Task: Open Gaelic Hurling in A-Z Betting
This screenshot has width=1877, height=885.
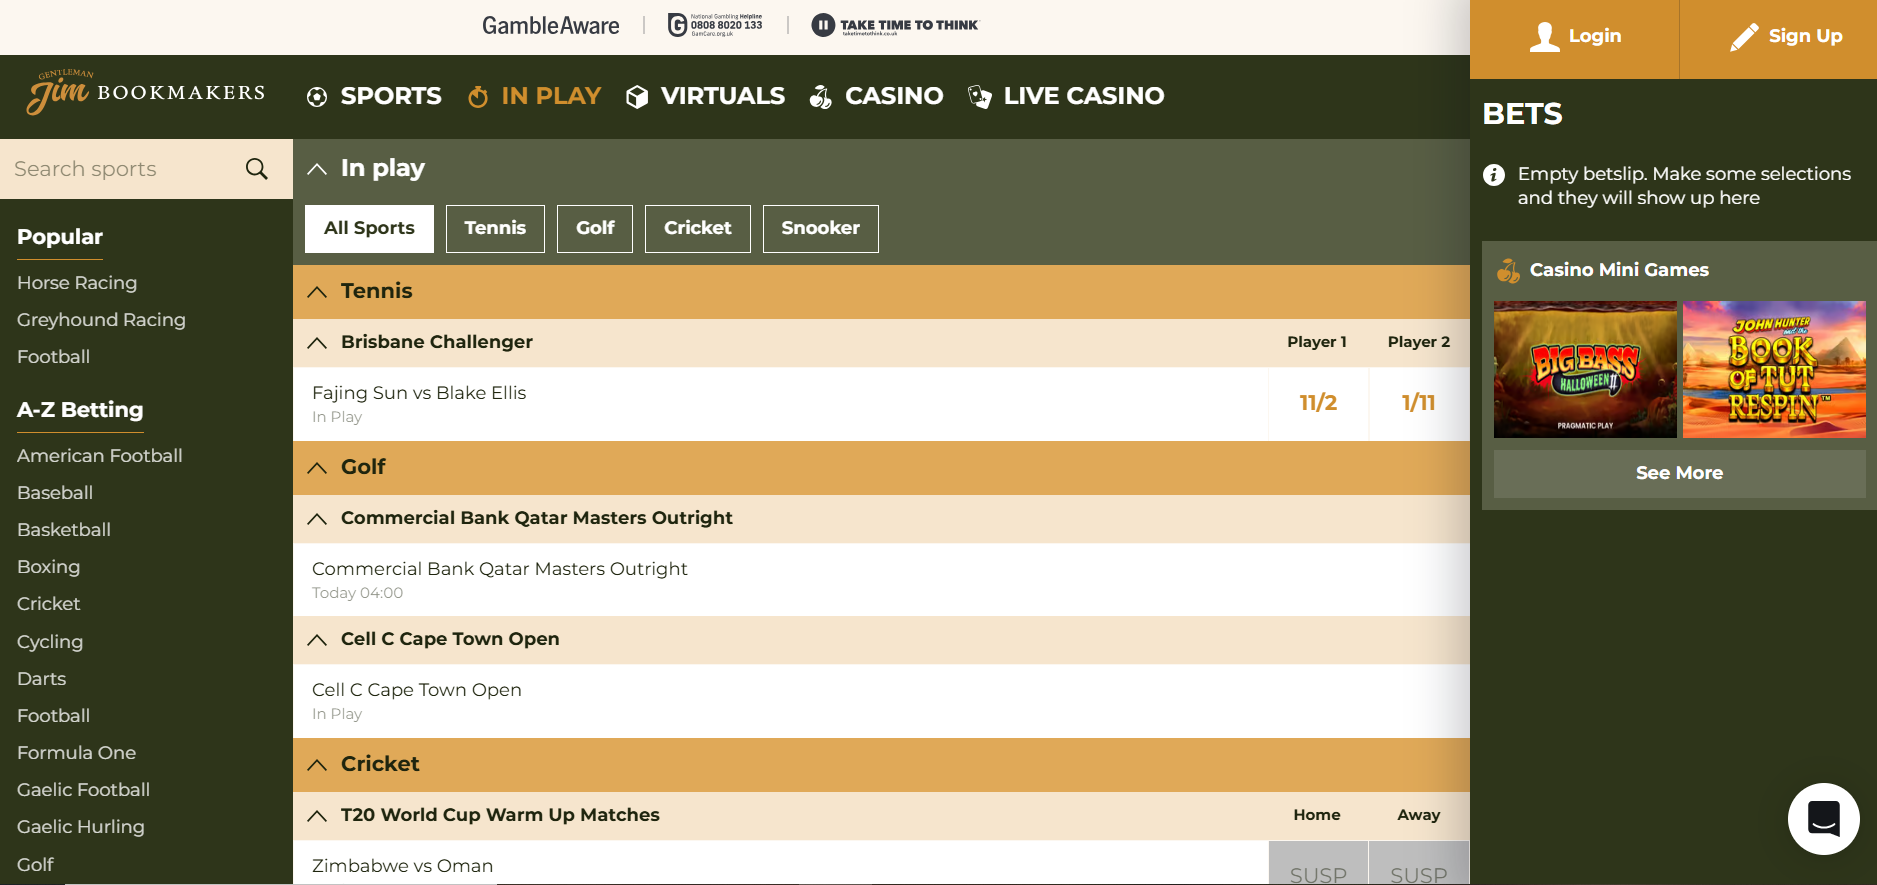Action: pyautogui.click(x=81, y=827)
